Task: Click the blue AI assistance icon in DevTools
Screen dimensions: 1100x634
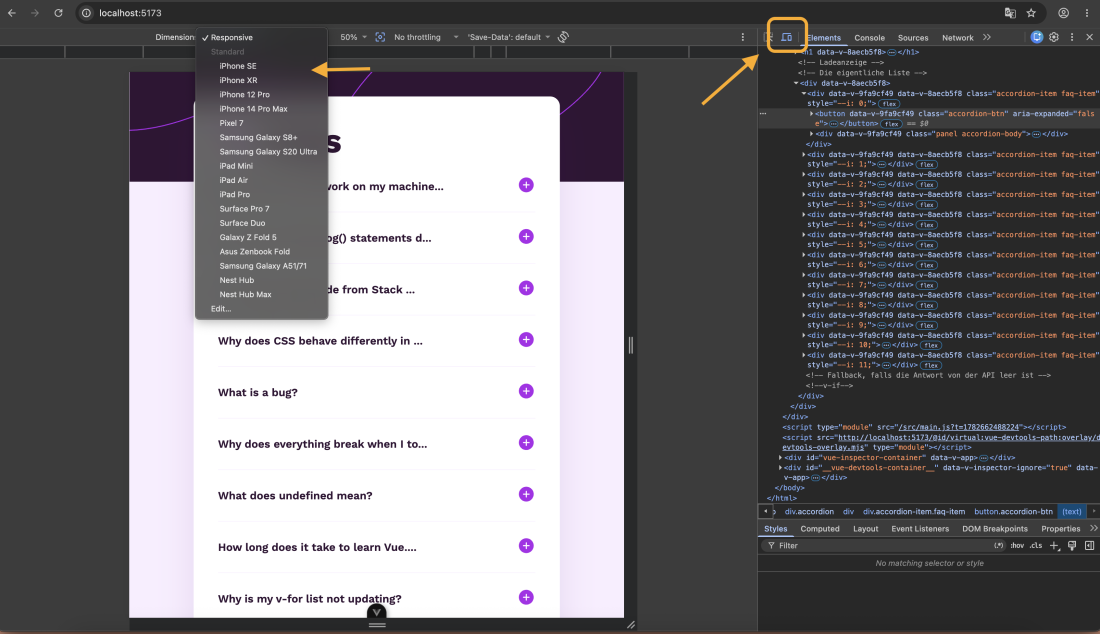Action: click(1036, 37)
